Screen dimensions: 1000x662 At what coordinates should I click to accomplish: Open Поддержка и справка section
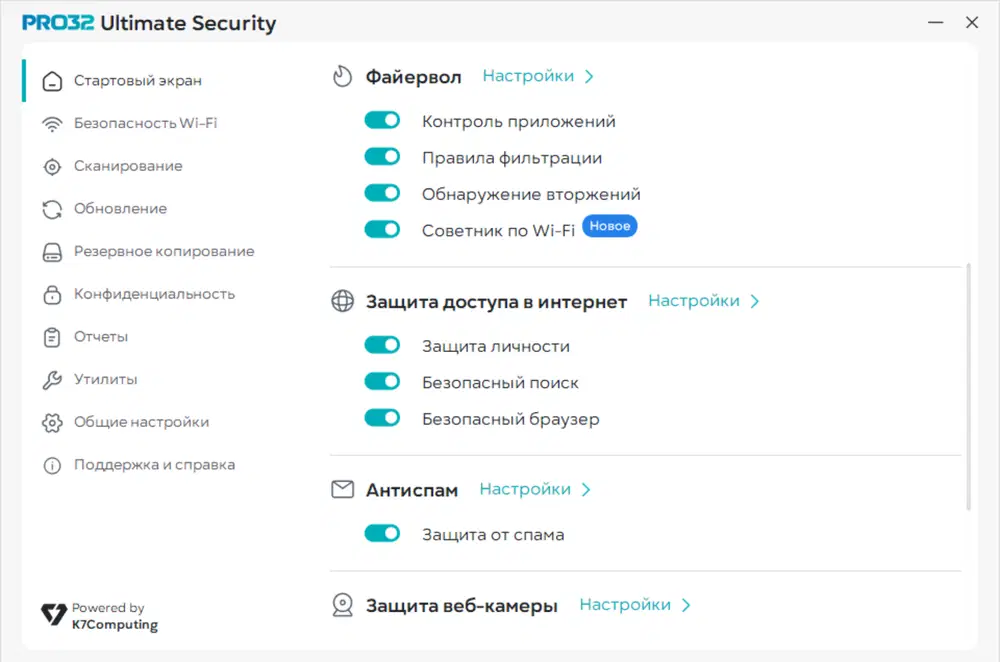point(154,465)
